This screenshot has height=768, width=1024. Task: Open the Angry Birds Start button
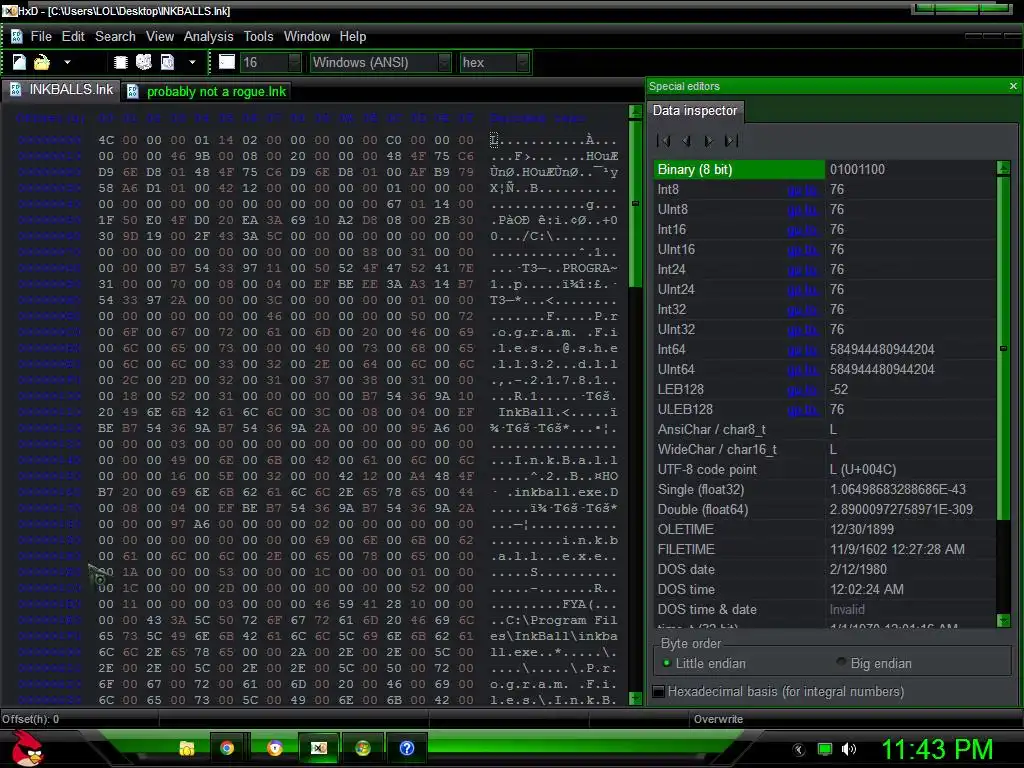pos(28,747)
